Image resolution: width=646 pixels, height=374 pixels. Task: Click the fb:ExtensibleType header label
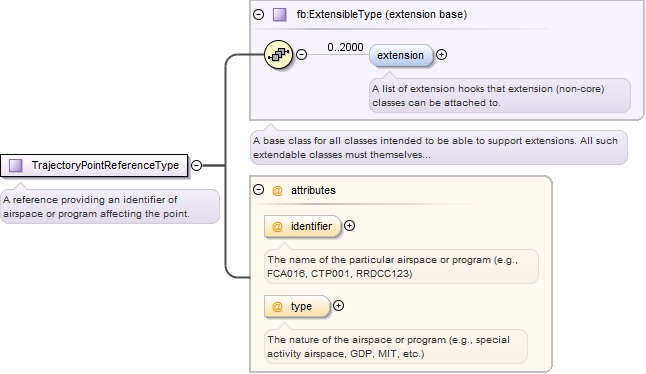(382, 14)
